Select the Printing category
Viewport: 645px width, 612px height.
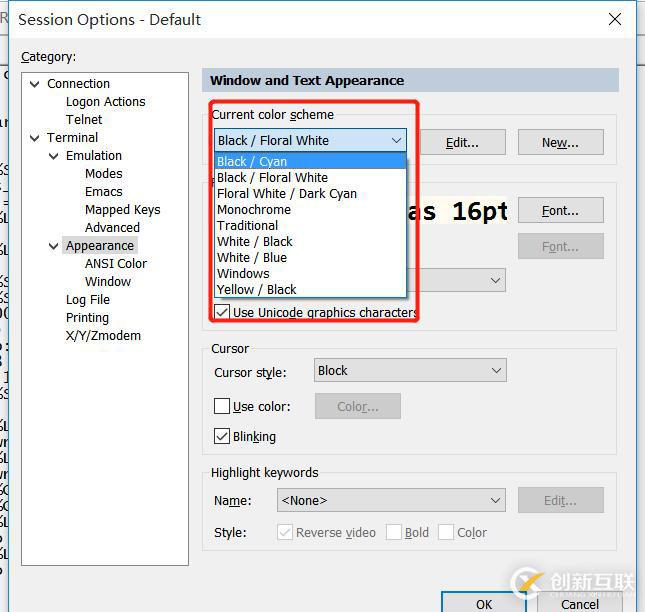[87, 318]
